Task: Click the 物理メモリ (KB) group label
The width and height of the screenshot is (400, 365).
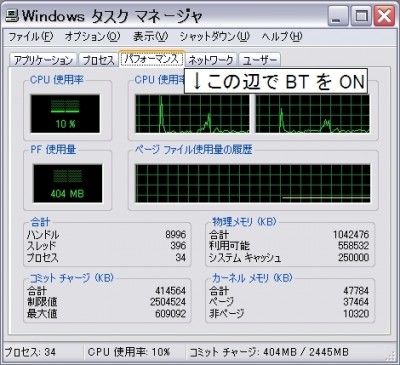Action: point(244,221)
